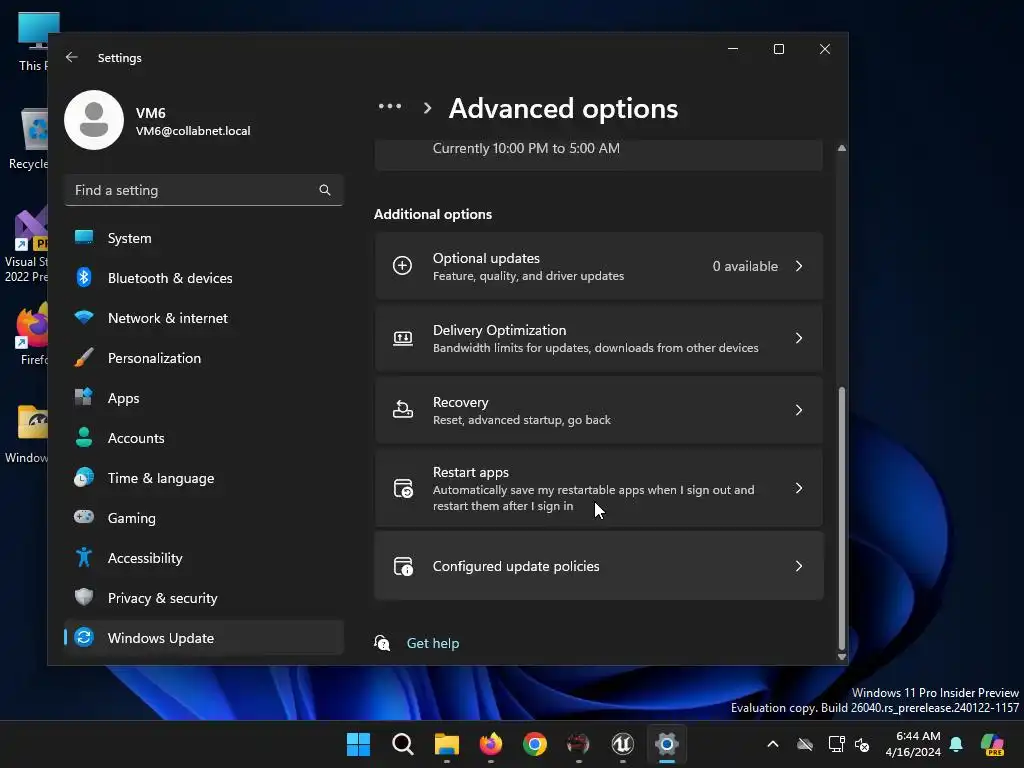Open Delivery Optimization via its chevron

799,338
